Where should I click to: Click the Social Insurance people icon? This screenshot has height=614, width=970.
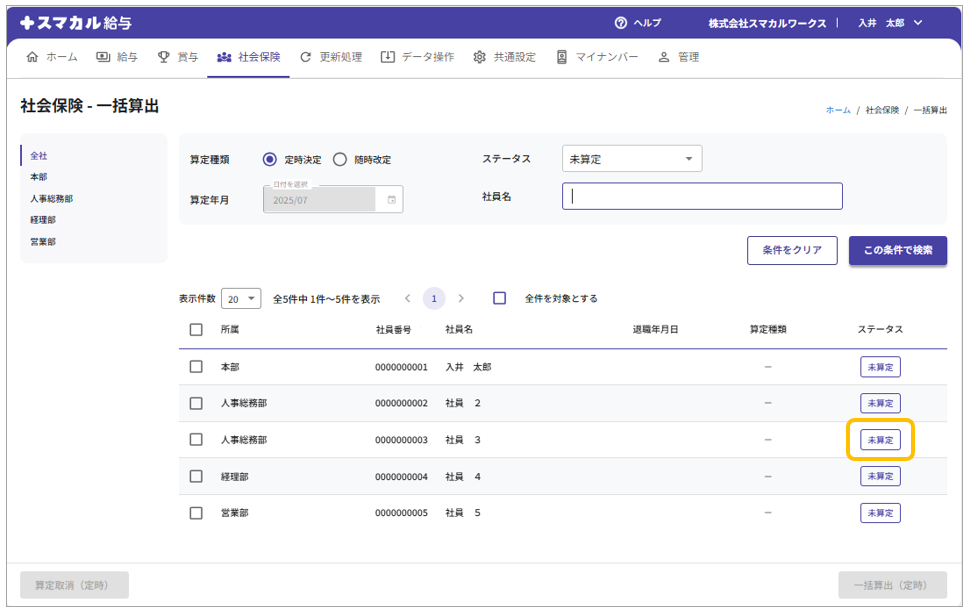[x=224, y=57]
